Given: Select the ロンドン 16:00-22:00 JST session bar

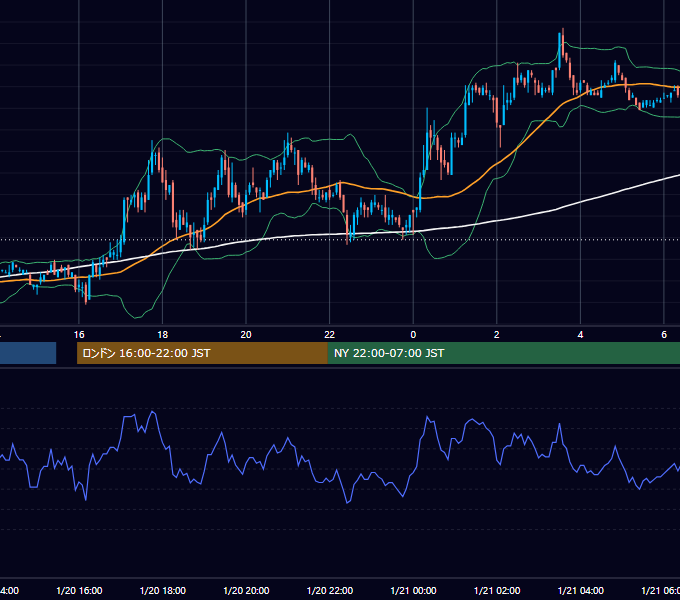Looking at the screenshot, I should point(202,353).
